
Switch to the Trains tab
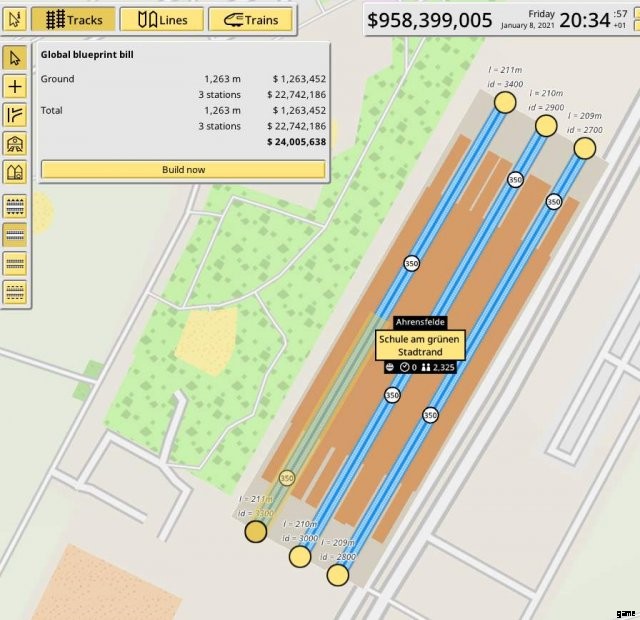pyautogui.click(x=250, y=19)
